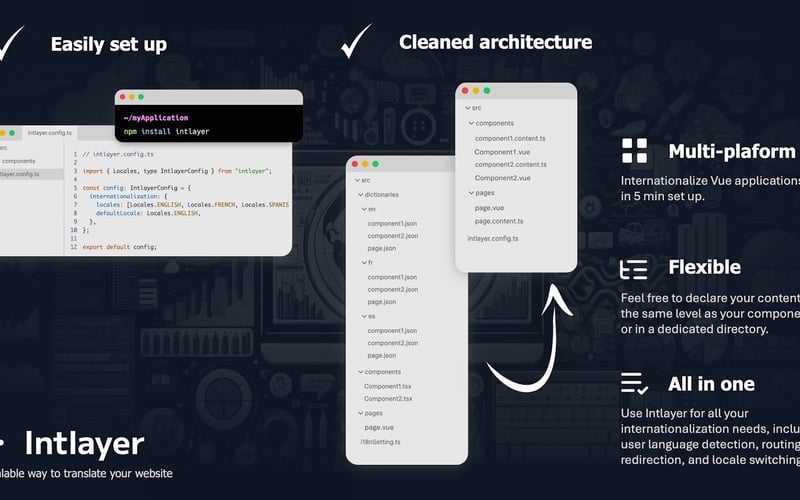Click the ~/myApplication terminal path

tap(156, 118)
